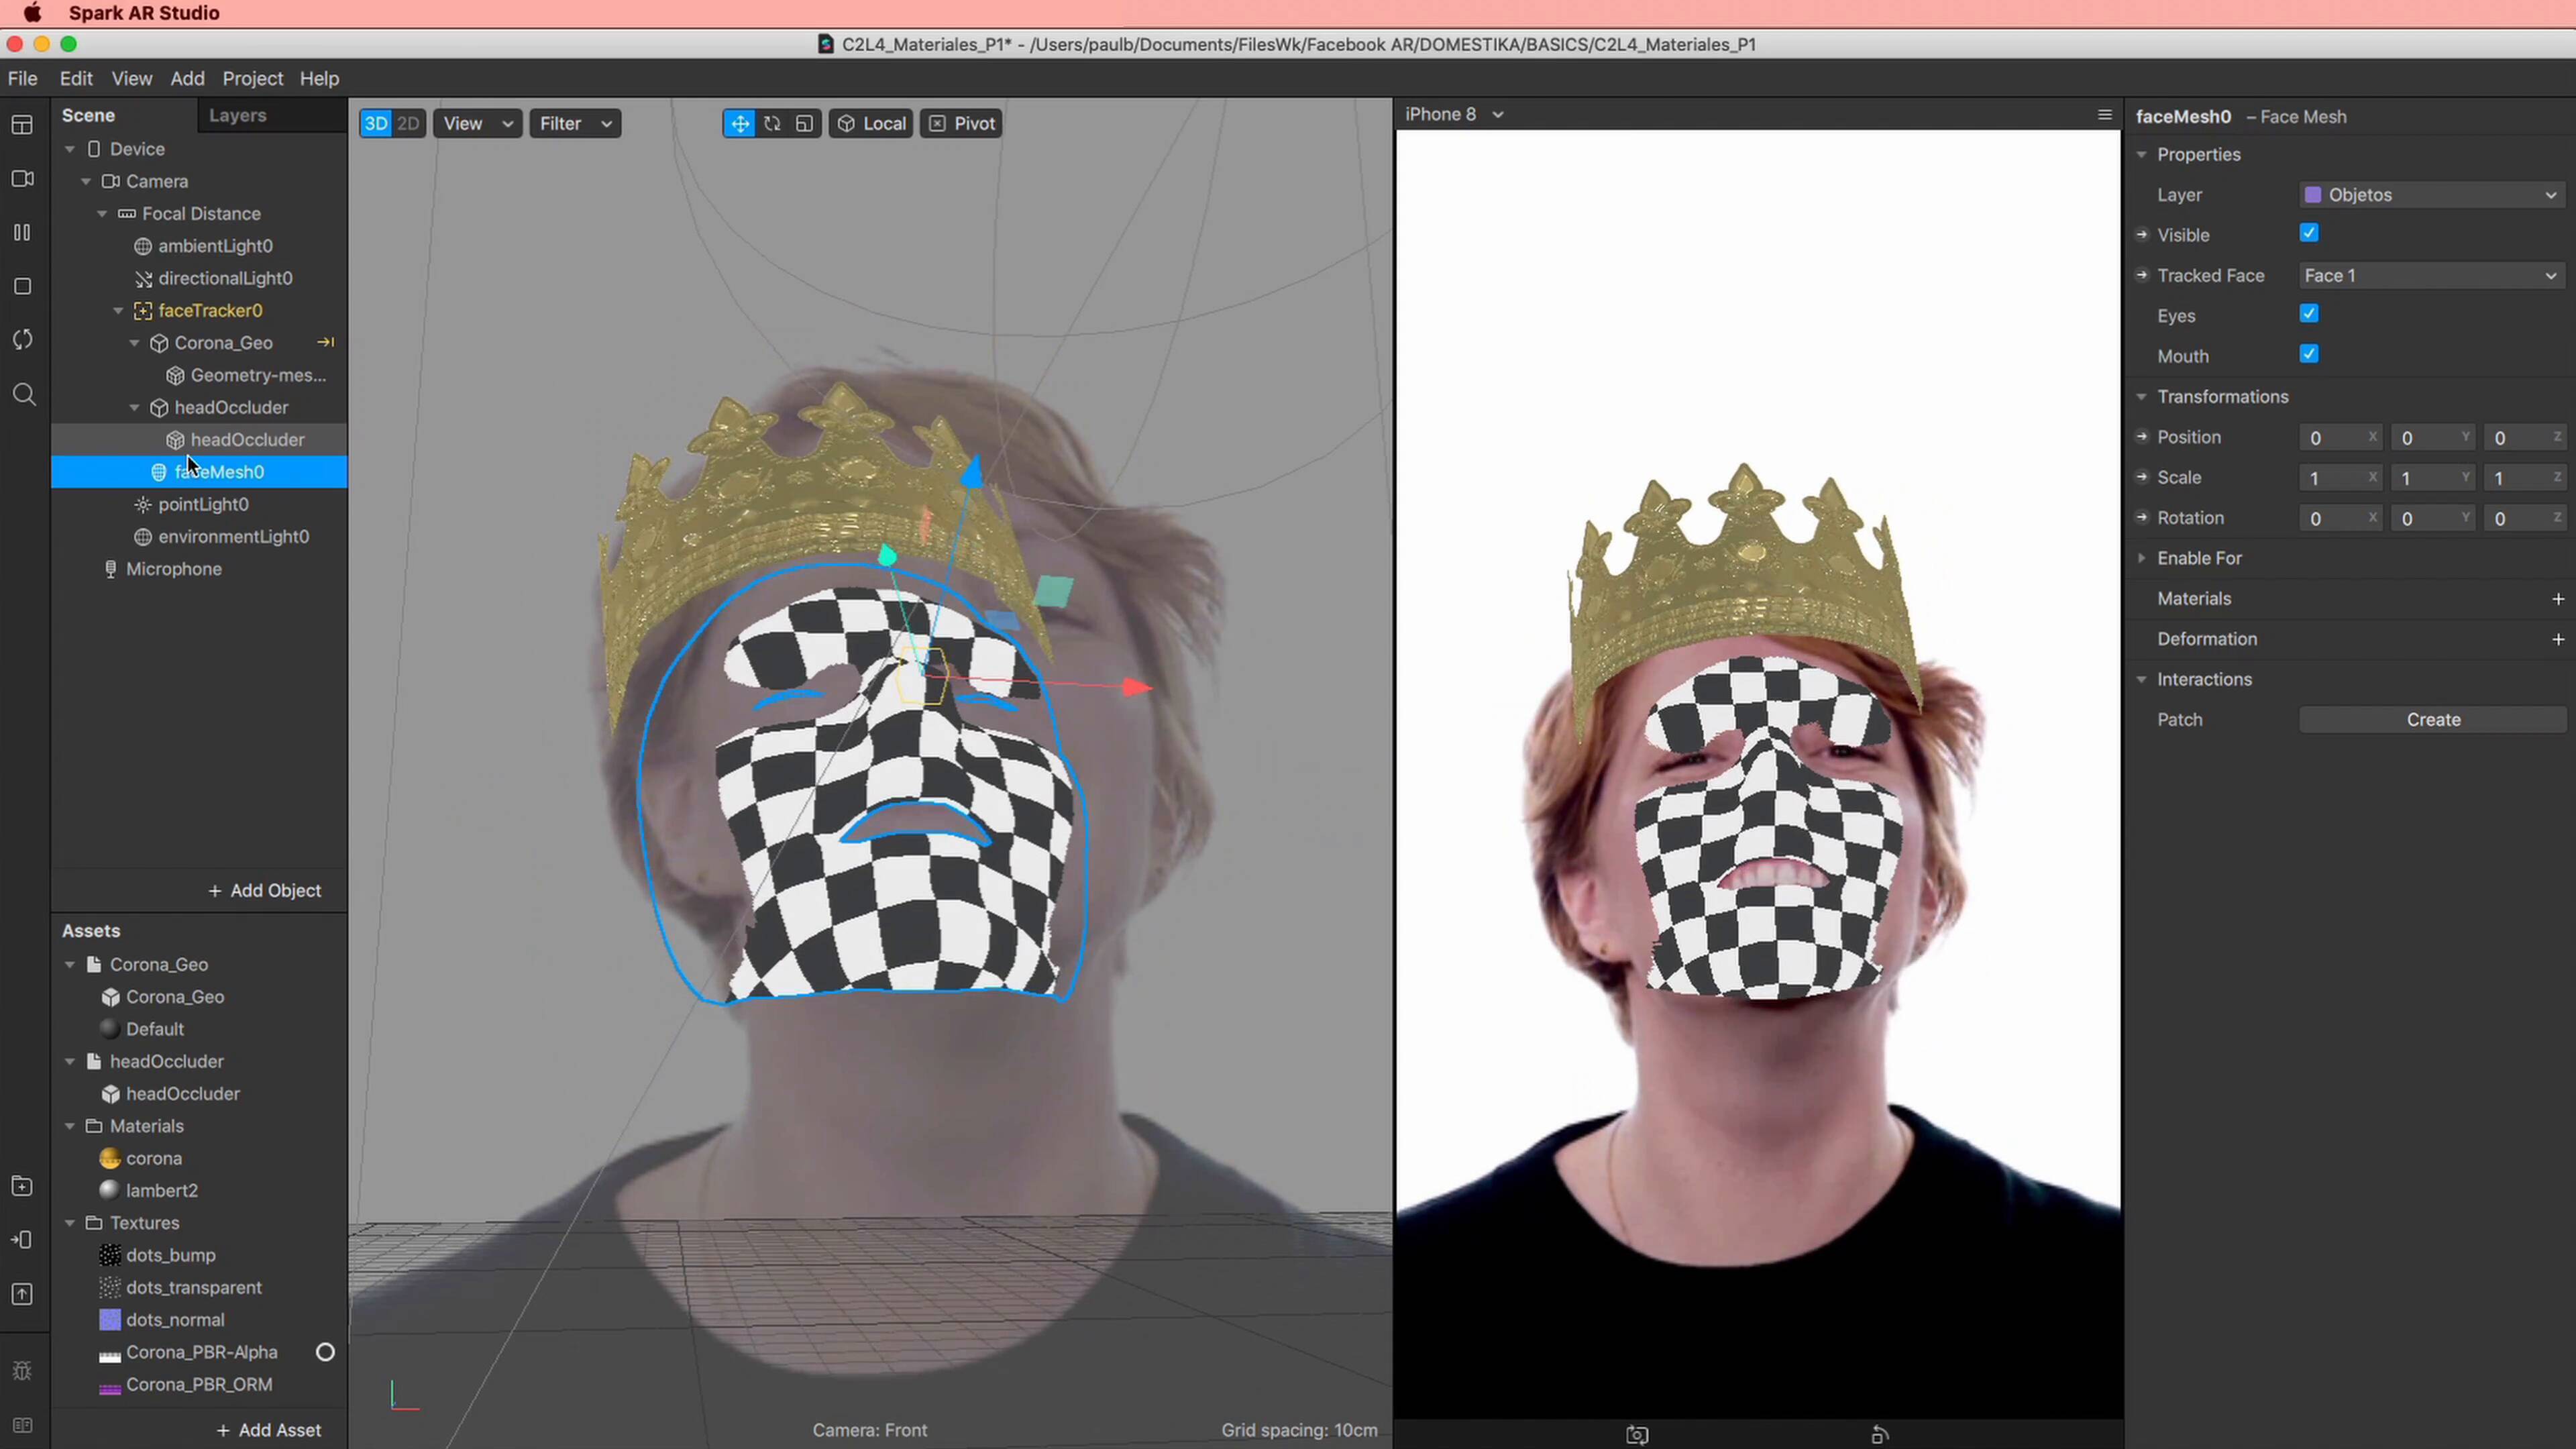Toggle the Visible checkbox

coord(2309,233)
